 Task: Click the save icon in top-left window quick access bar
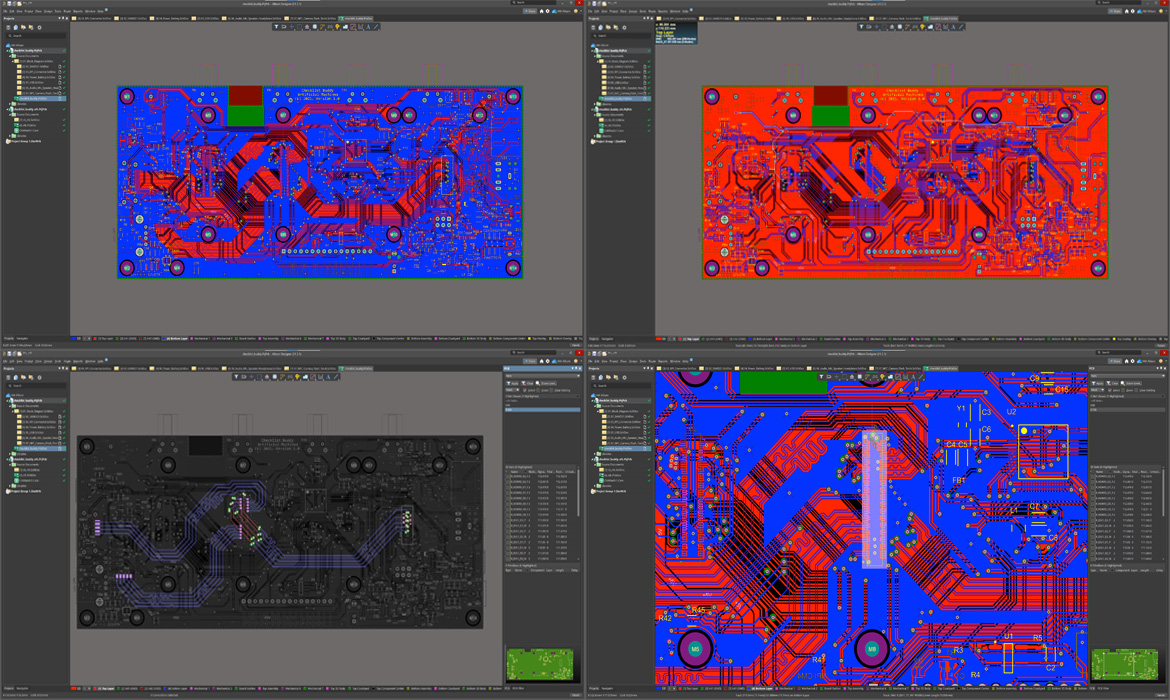click(9, 3)
